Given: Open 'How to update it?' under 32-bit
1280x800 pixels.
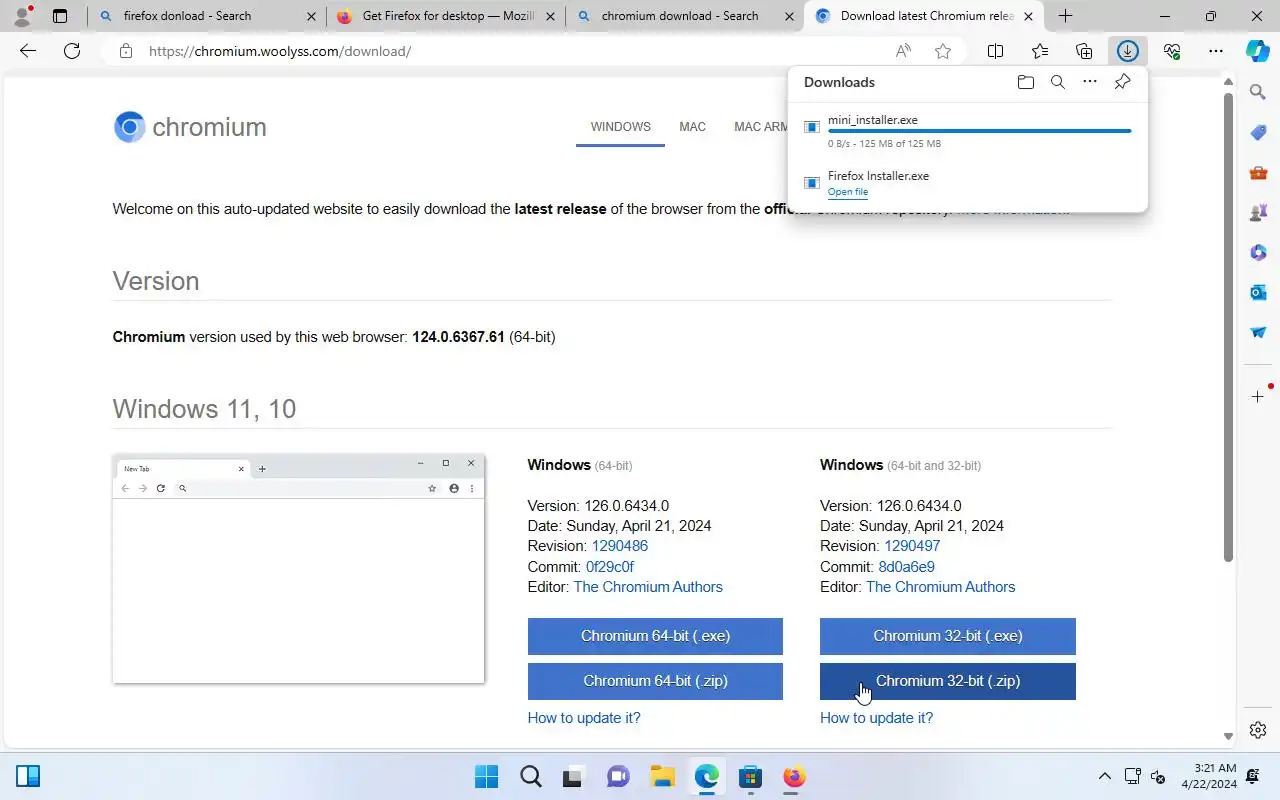Looking at the screenshot, I should click(x=876, y=718).
